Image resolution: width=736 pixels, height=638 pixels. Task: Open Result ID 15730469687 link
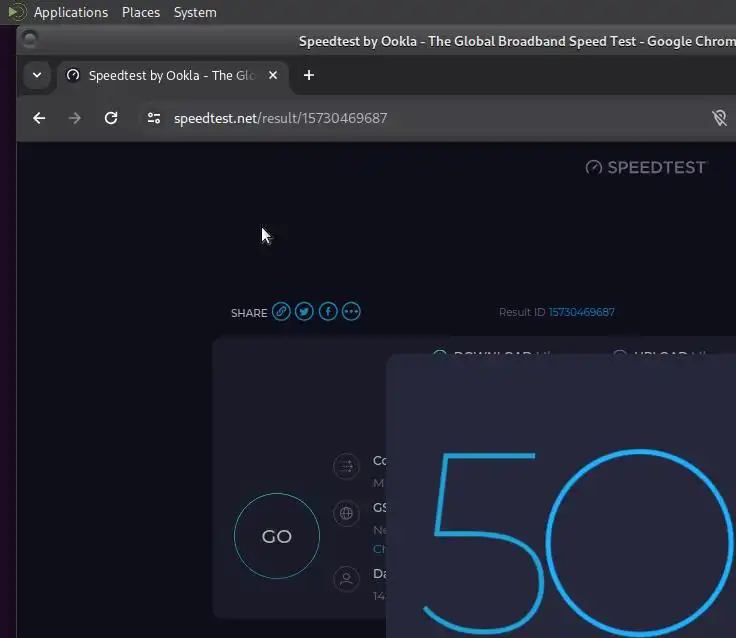[582, 312]
